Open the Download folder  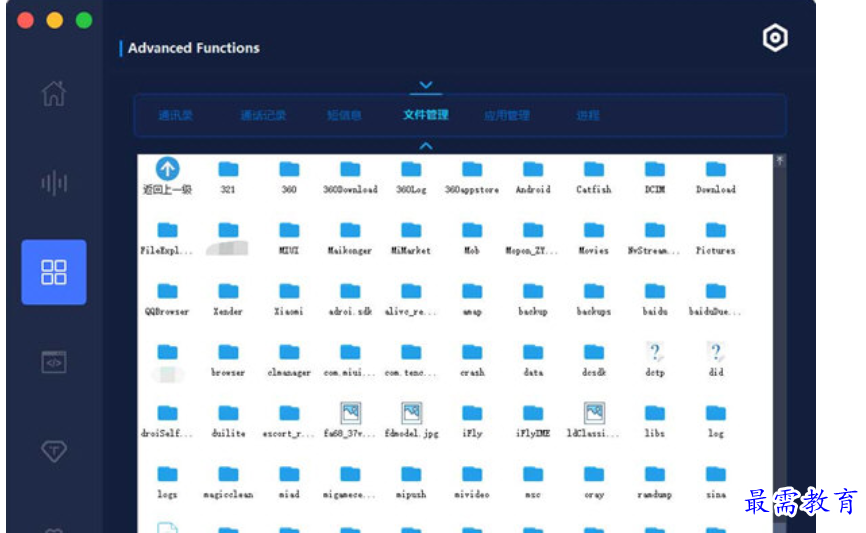(716, 170)
